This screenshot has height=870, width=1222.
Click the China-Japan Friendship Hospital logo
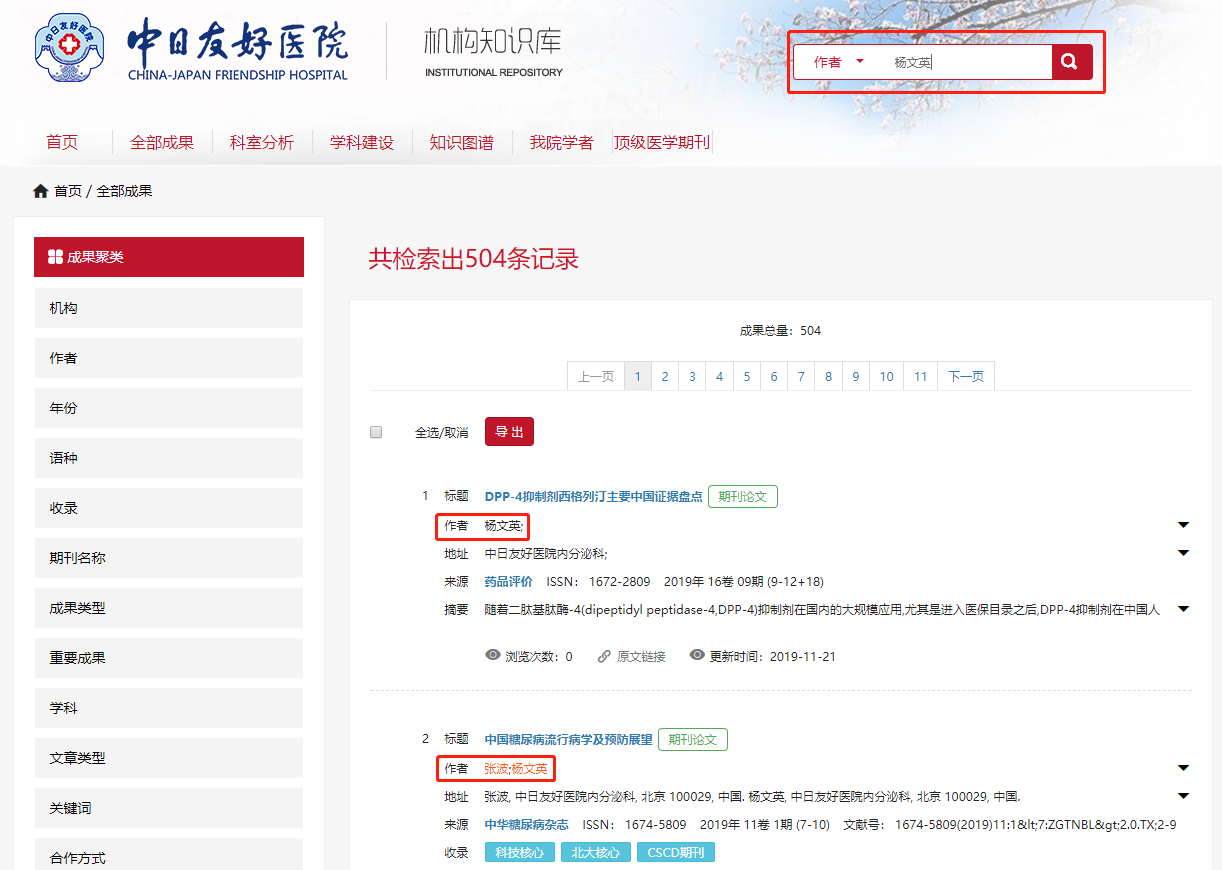[70, 48]
